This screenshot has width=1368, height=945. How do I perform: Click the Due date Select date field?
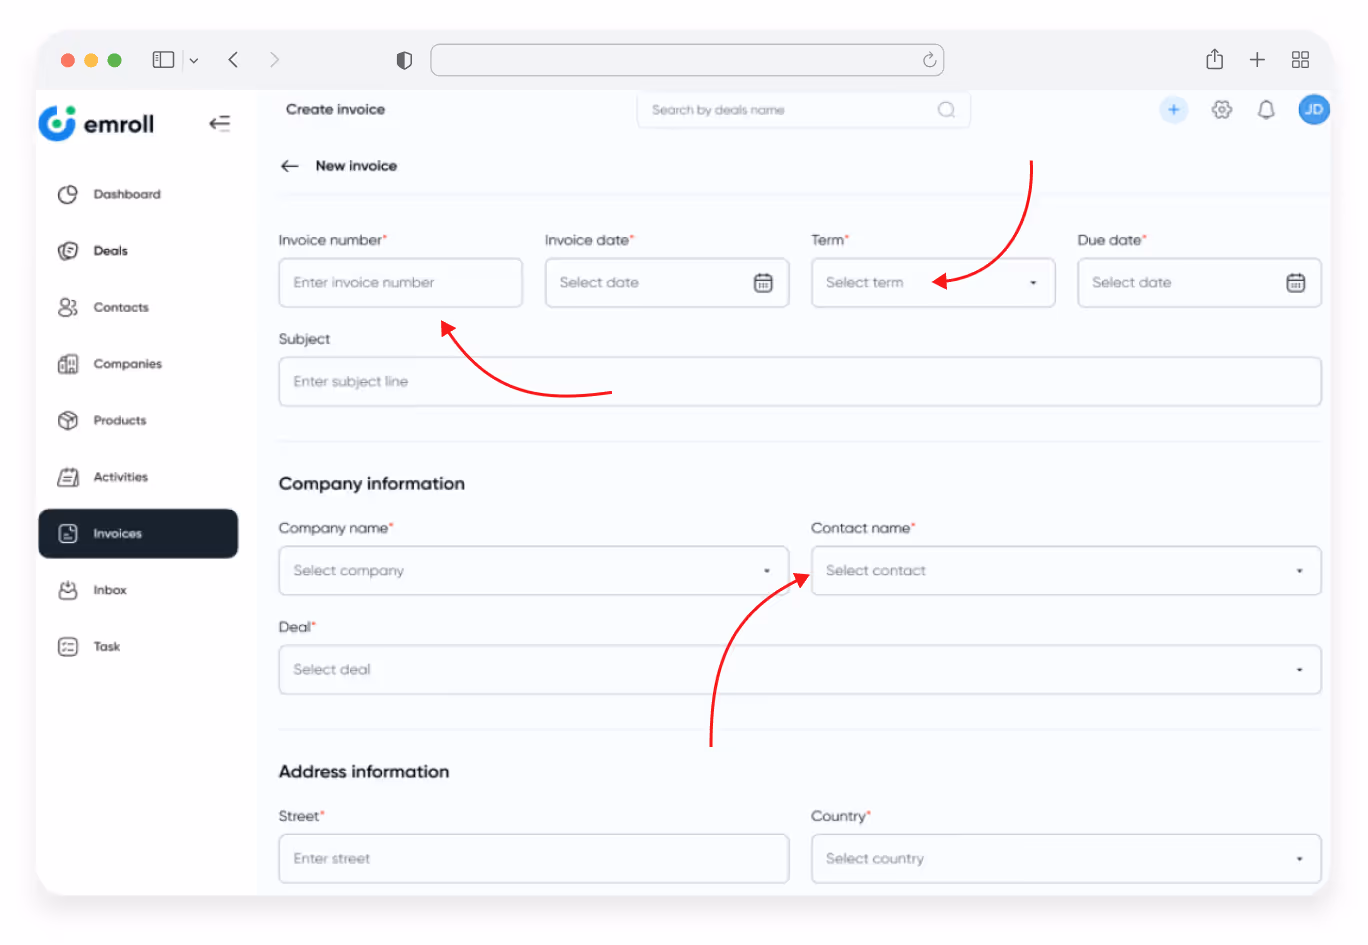(1199, 283)
